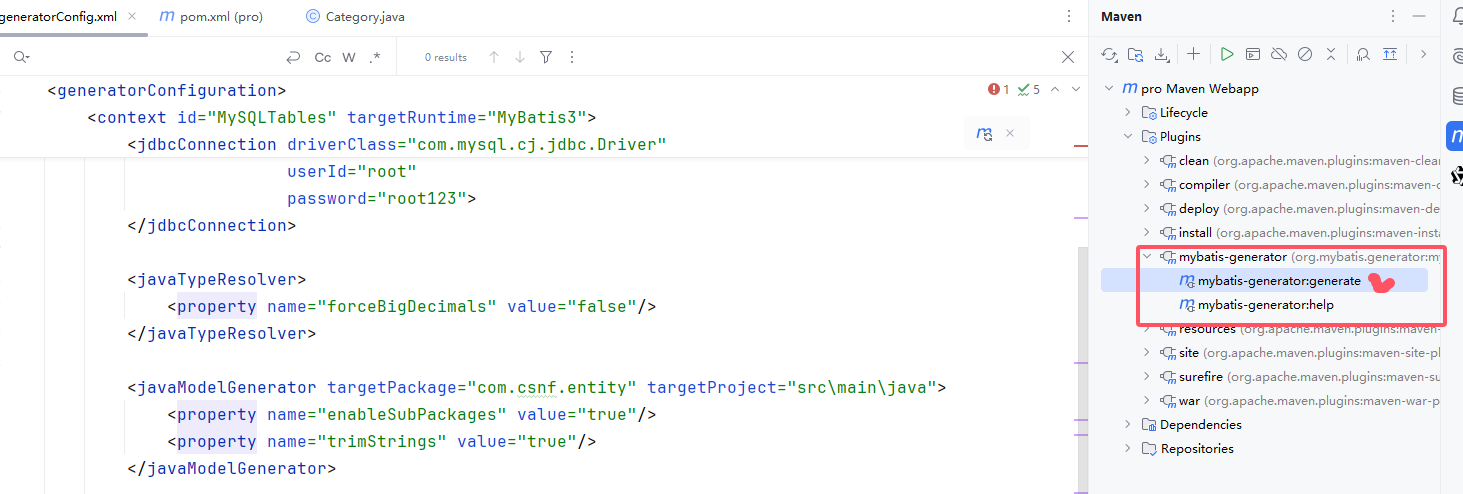The image size is (1463, 494).
Task: Add Maven project with plus icon
Action: pyautogui.click(x=1194, y=54)
